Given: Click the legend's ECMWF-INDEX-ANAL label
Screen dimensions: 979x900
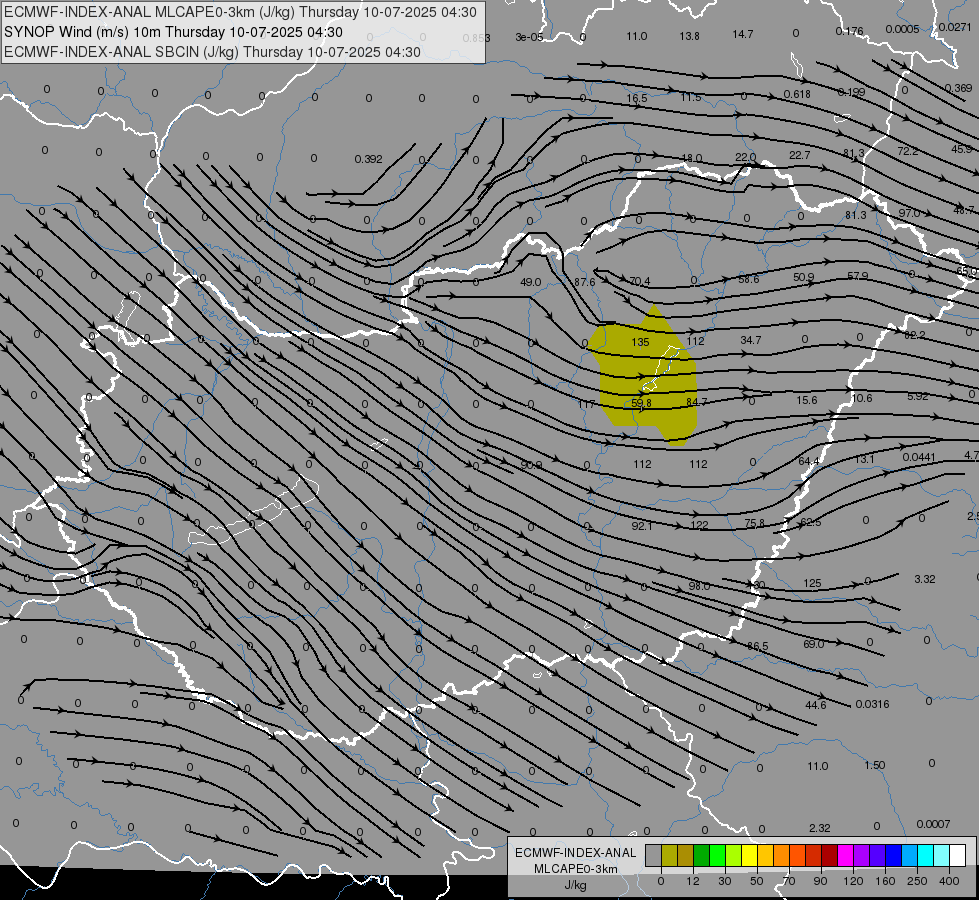Looking at the screenshot, I should click(576, 853).
